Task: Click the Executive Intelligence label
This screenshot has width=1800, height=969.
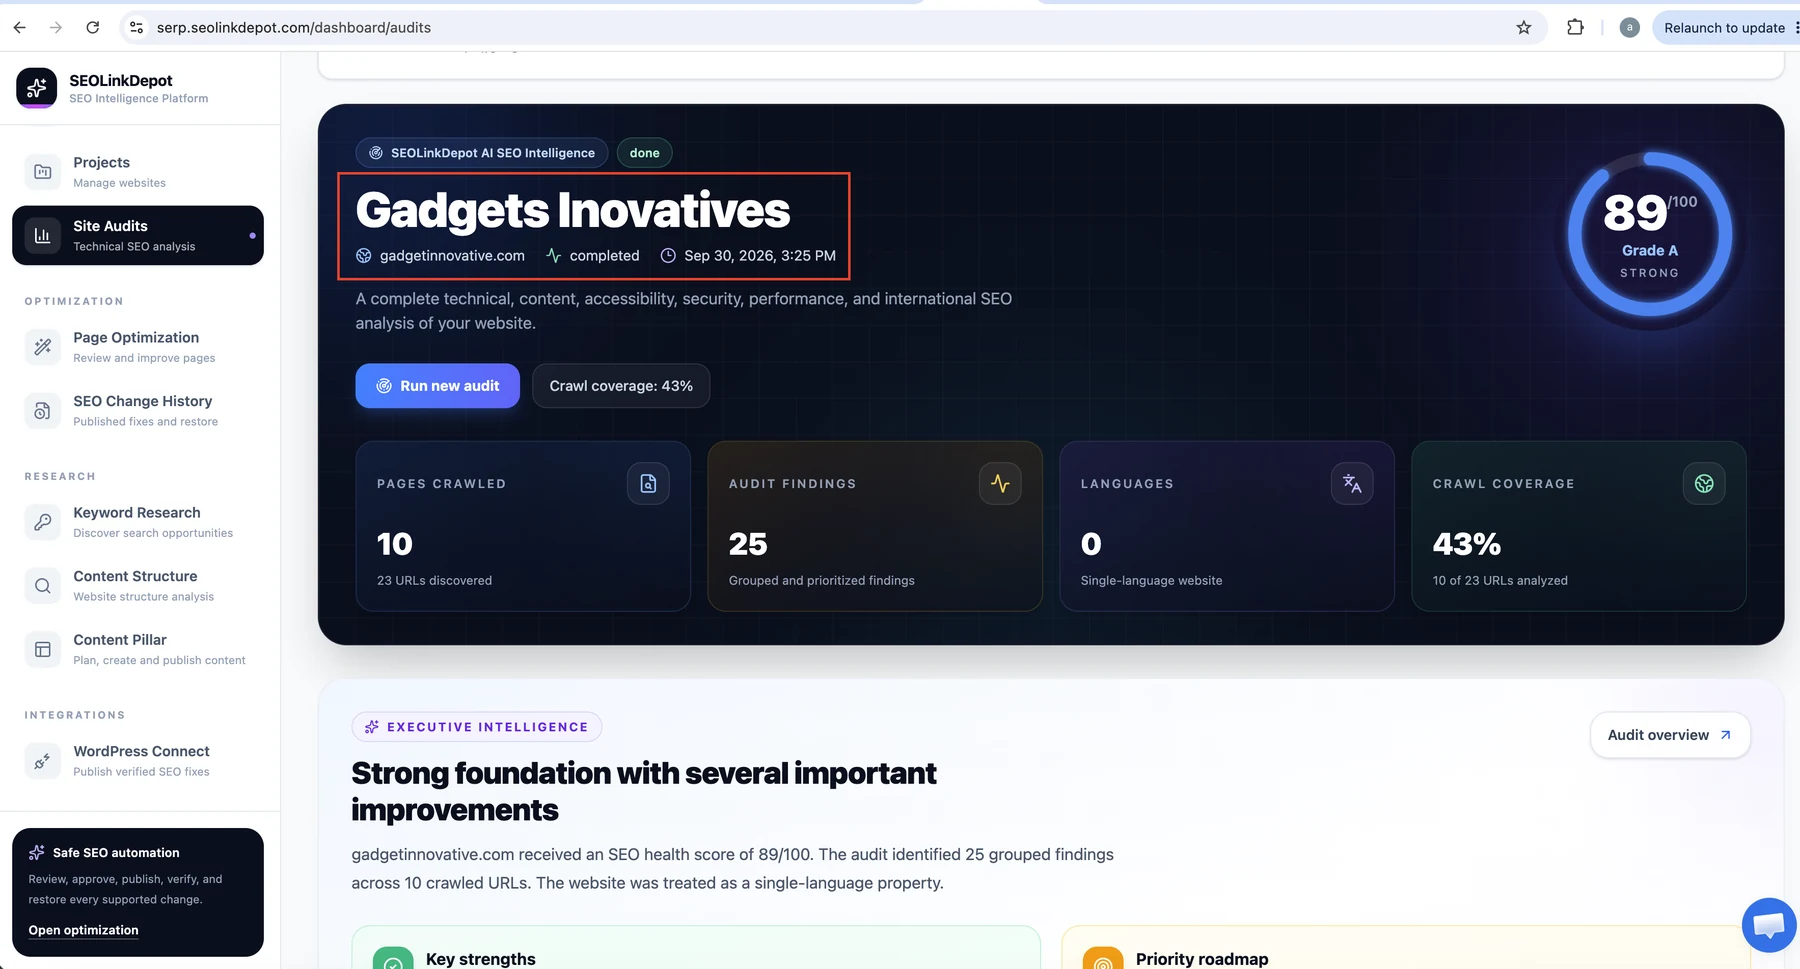Action: tap(477, 727)
